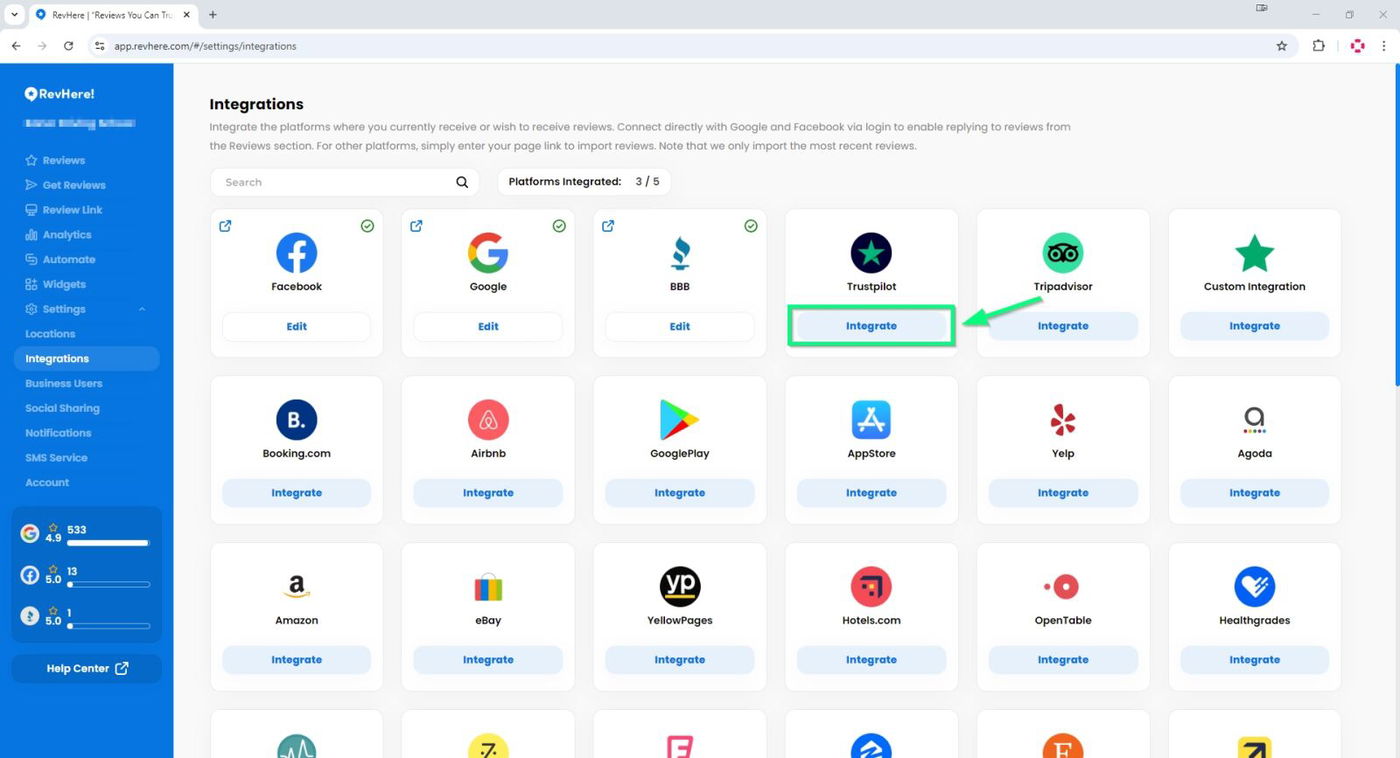The width and height of the screenshot is (1400, 758).
Task: Focus the integrations Search field
Action: (345, 182)
